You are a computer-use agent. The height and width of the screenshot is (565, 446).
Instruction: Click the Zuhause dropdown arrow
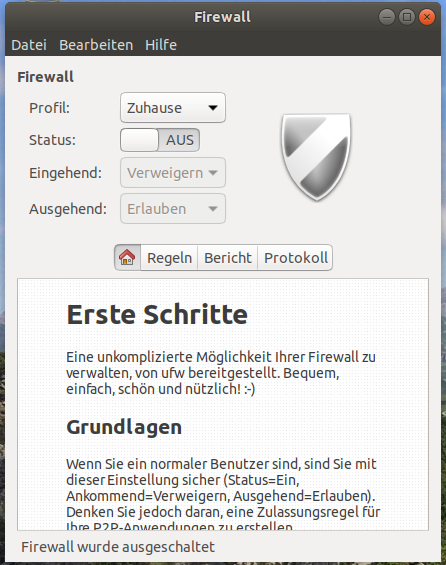point(213,108)
